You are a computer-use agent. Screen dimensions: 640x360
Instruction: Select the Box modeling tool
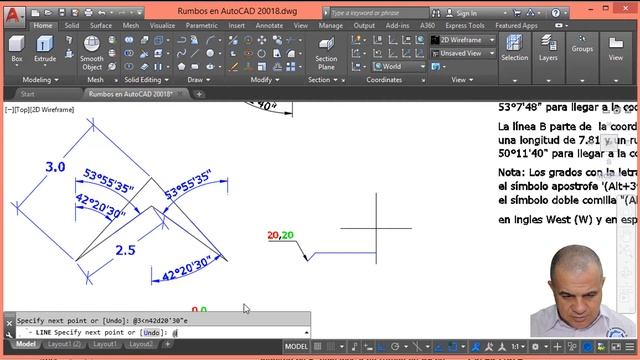[x=17, y=49]
